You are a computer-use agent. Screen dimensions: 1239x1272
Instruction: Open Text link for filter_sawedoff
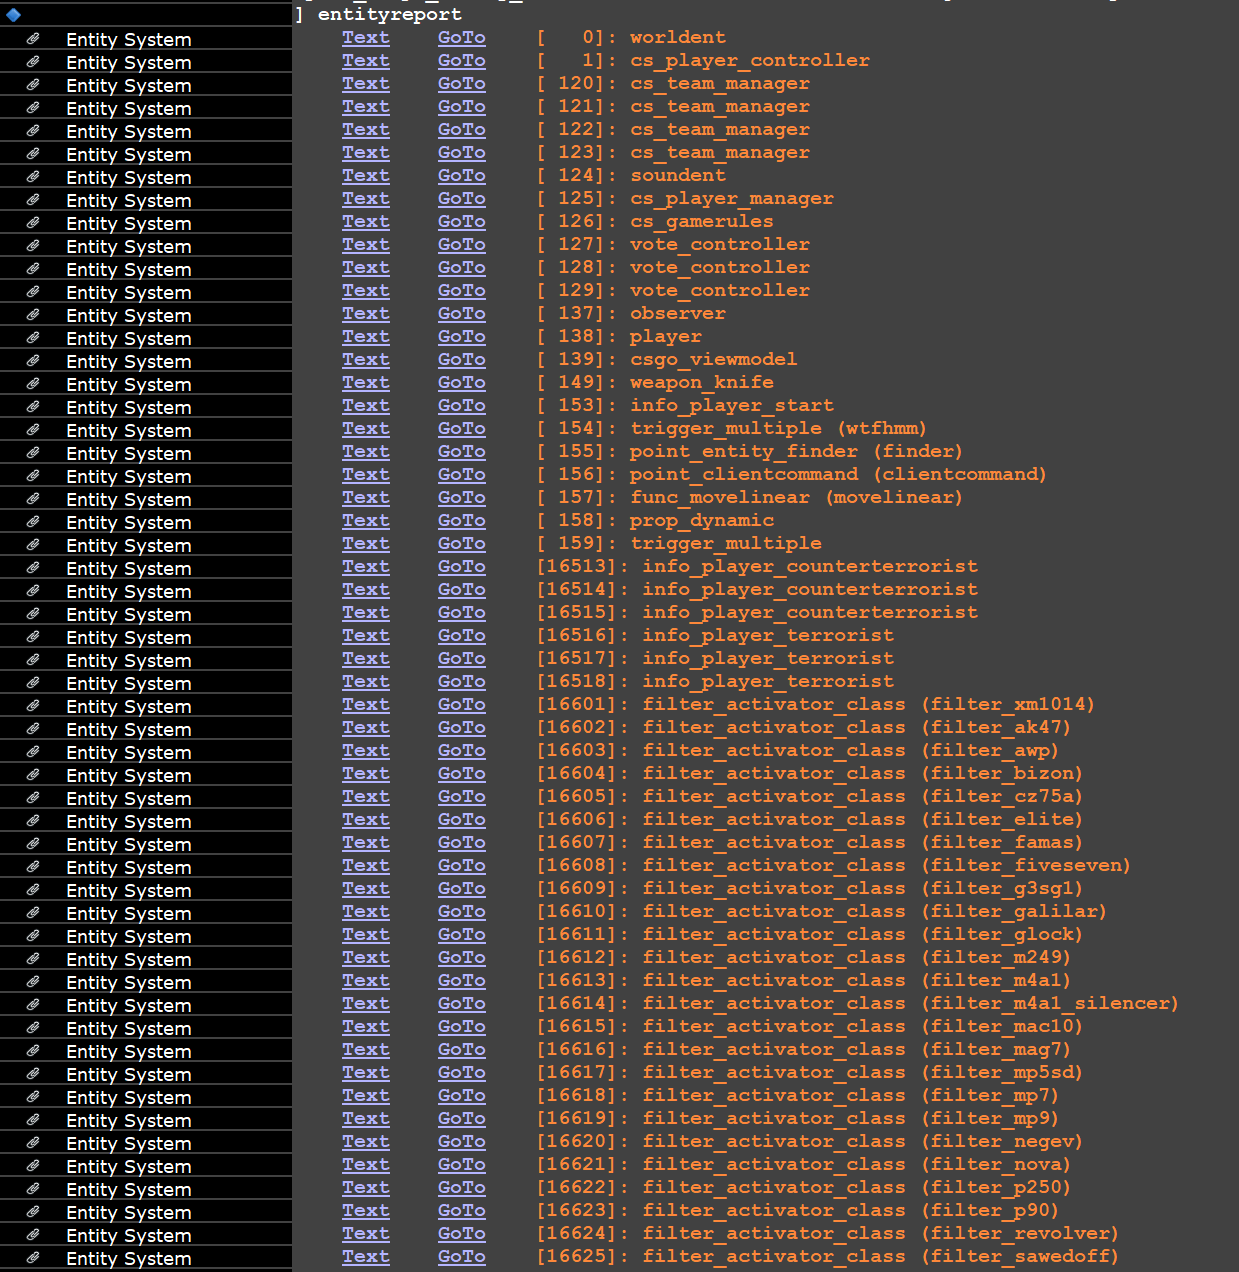click(365, 1257)
